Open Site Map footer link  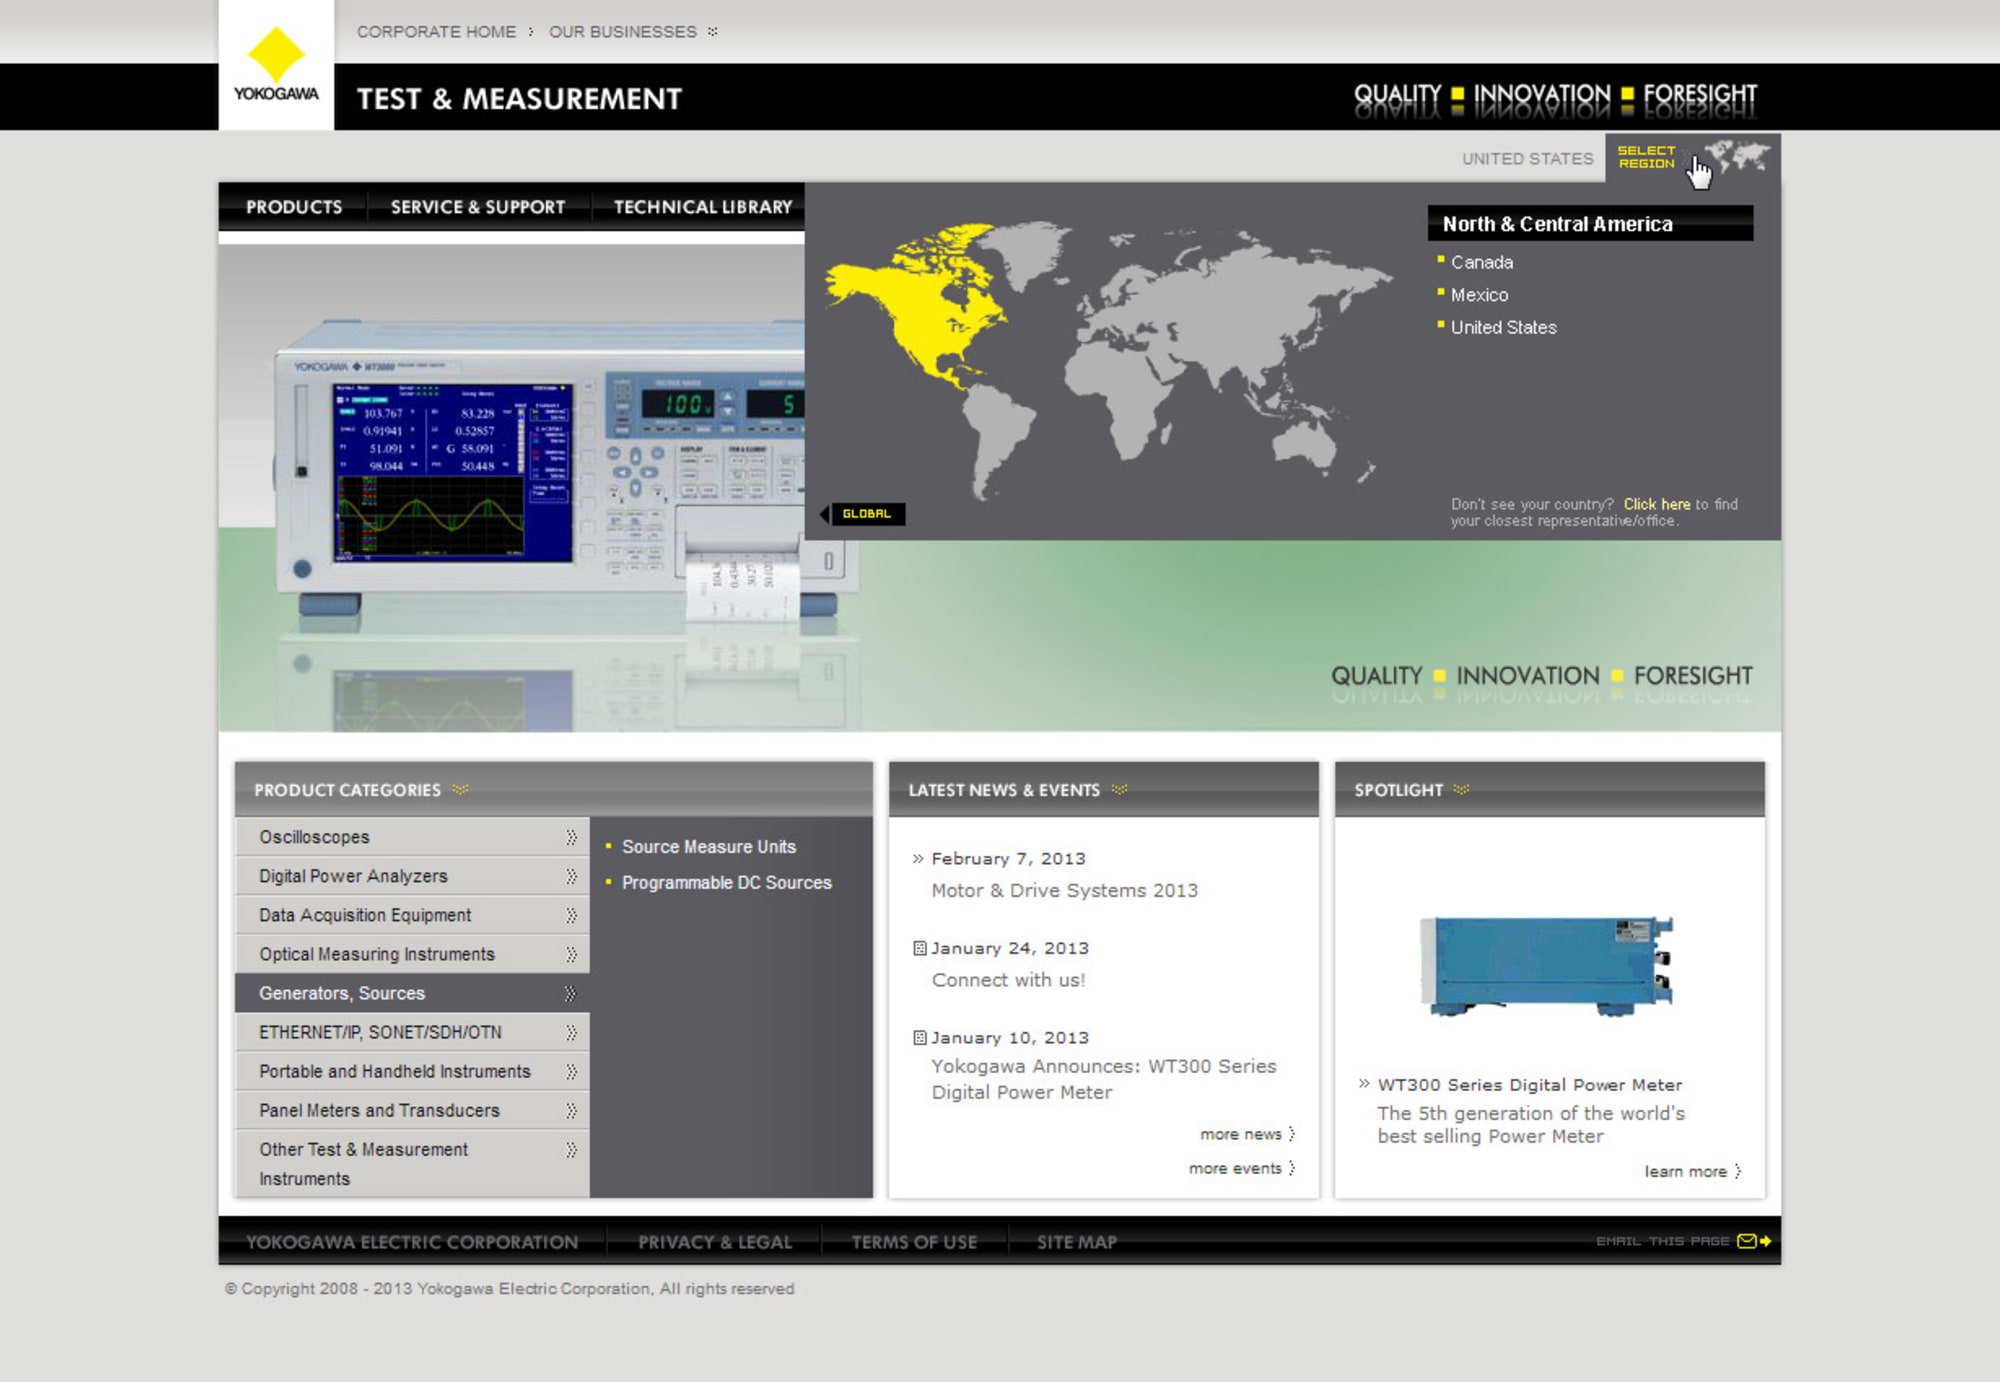tap(1076, 1242)
